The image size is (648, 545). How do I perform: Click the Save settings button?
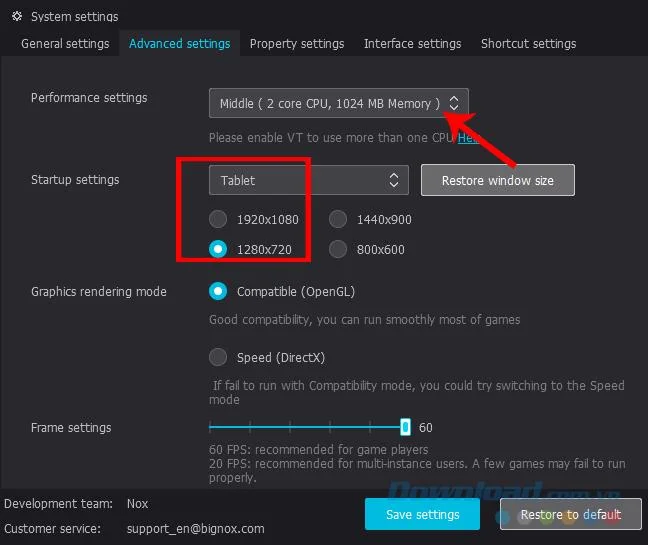pyautogui.click(x=422, y=514)
